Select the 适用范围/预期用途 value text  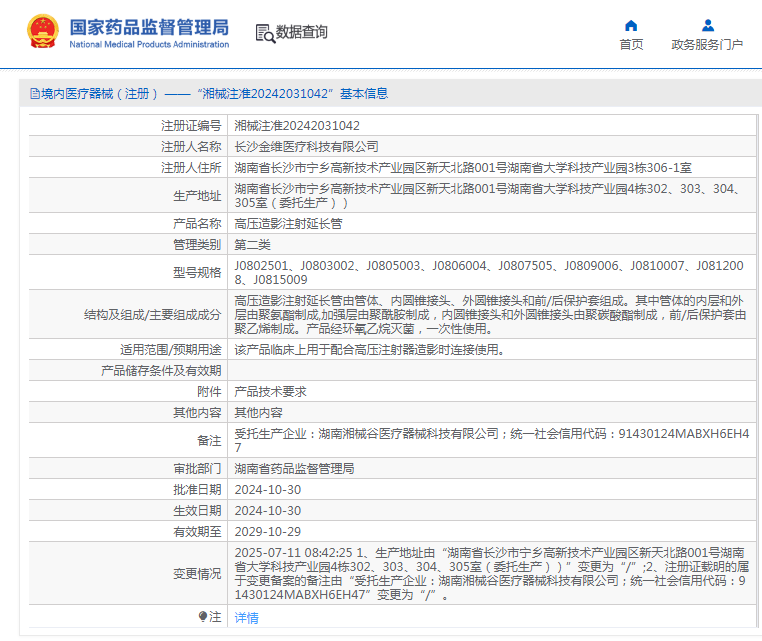tap(368, 349)
